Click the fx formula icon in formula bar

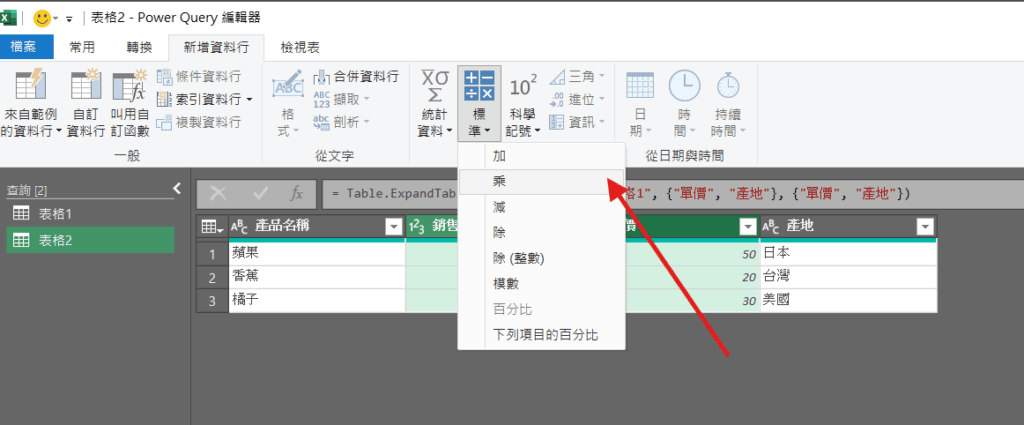[x=296, y=193]
